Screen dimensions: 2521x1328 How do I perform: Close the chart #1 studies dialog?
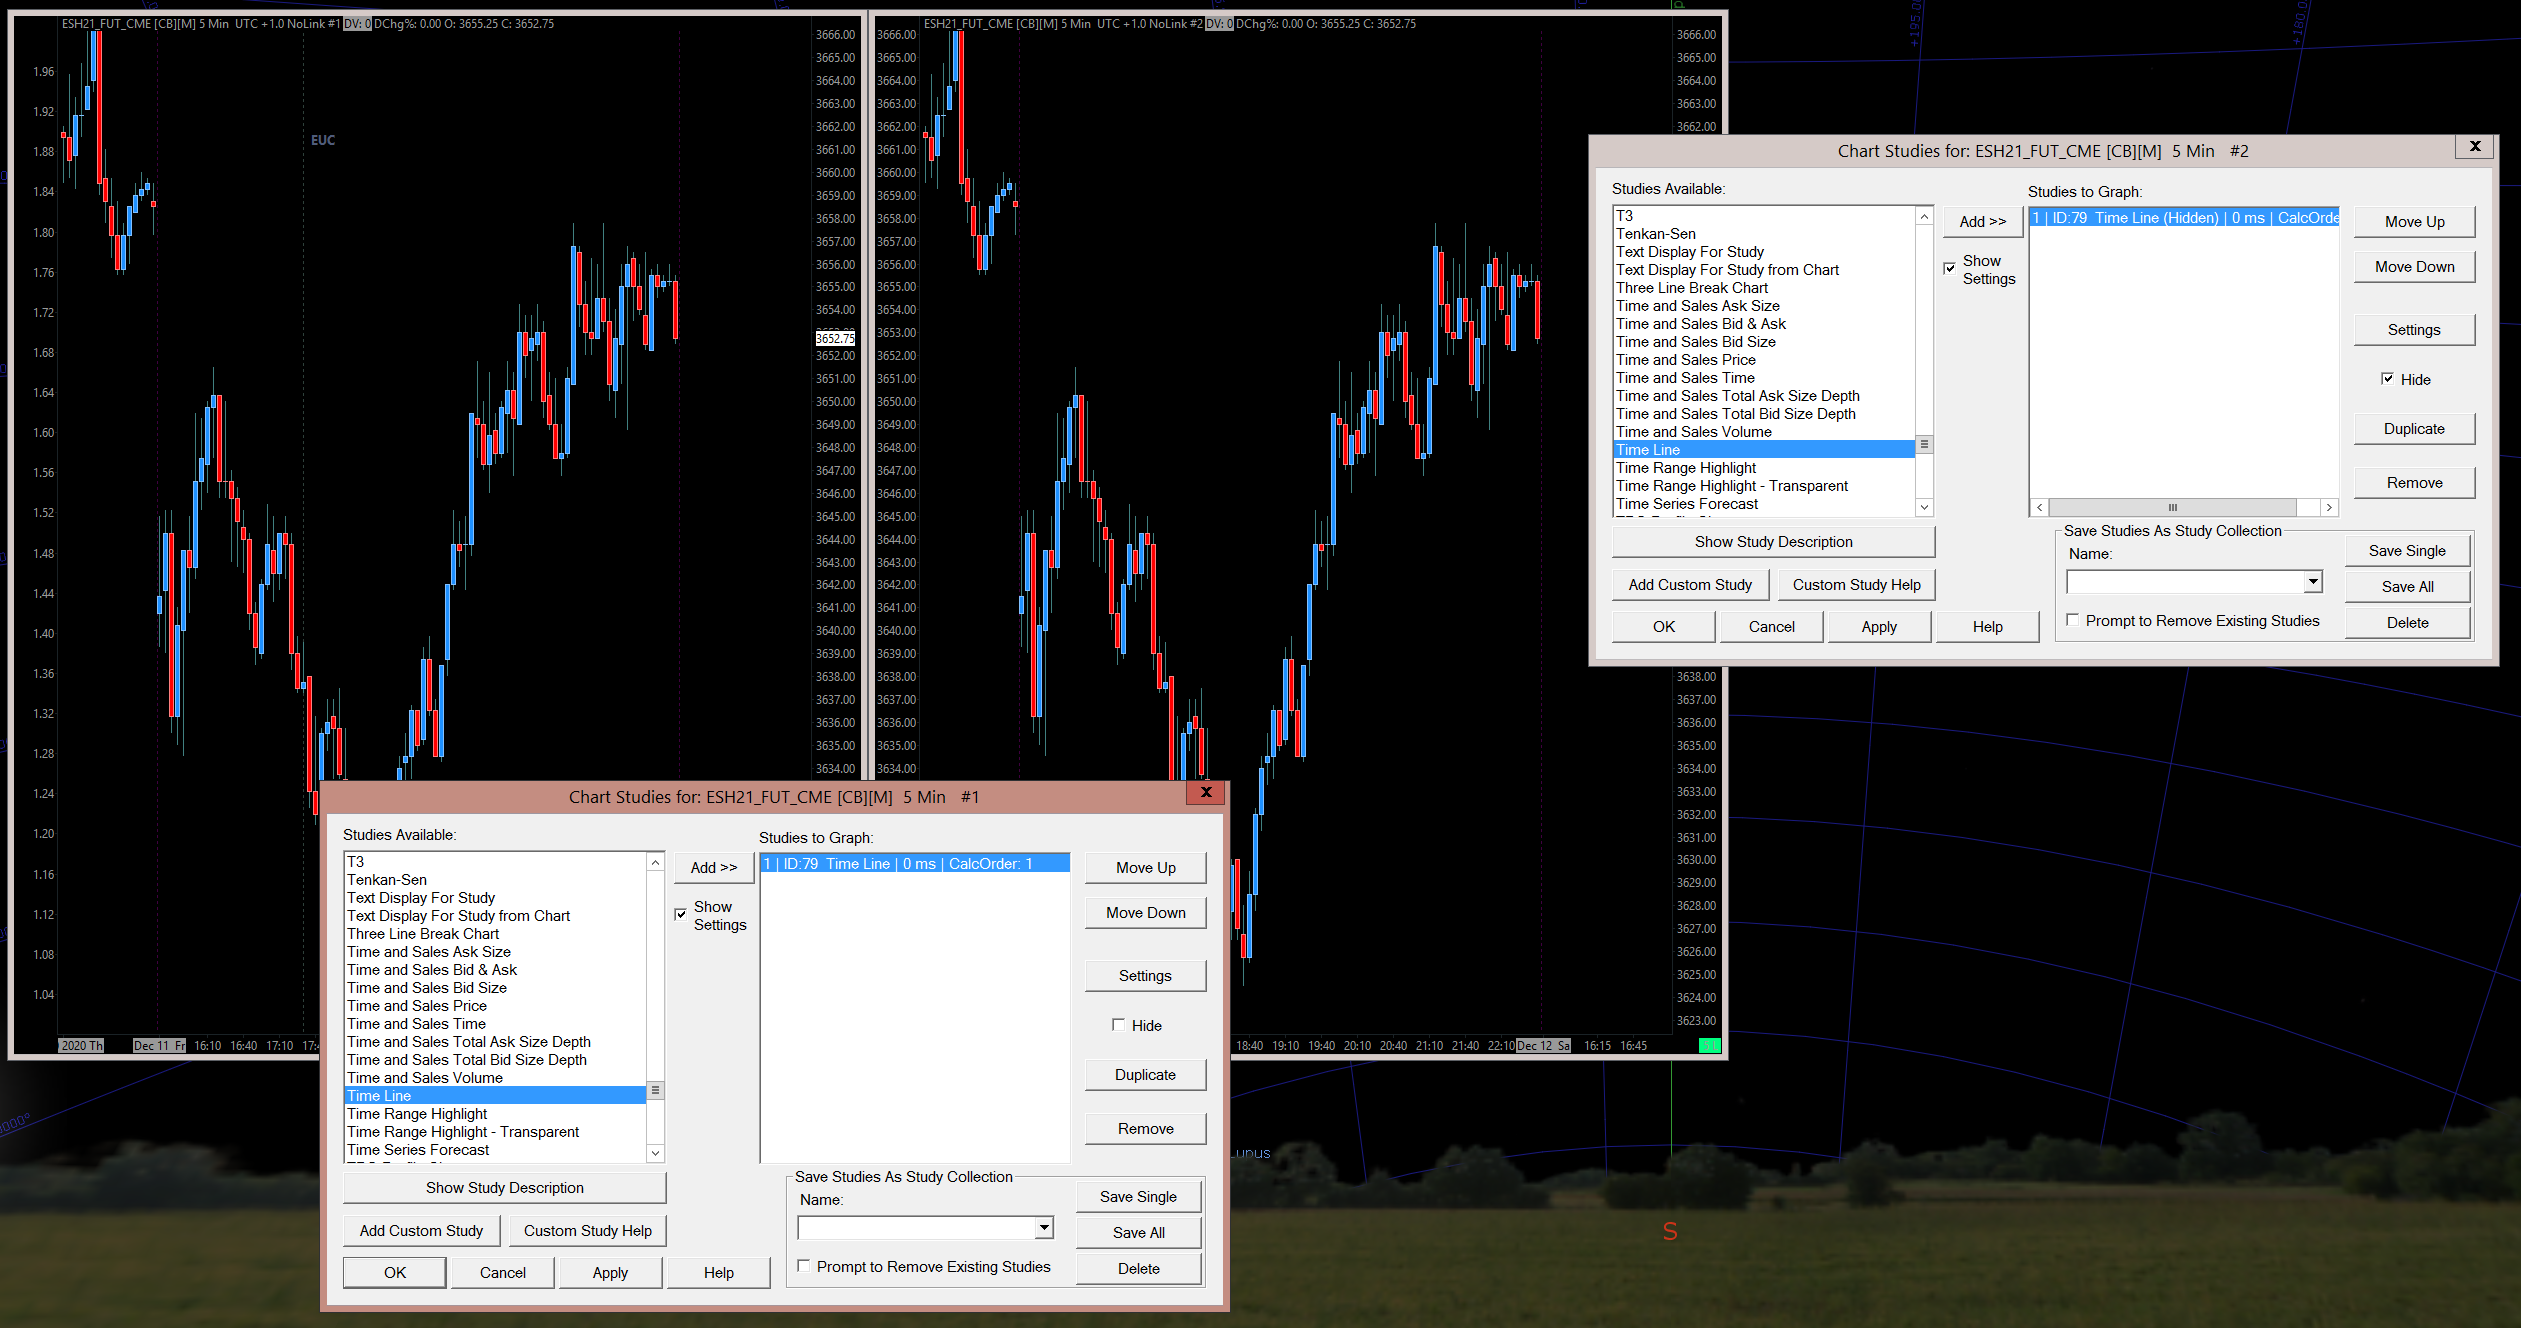1206,792
